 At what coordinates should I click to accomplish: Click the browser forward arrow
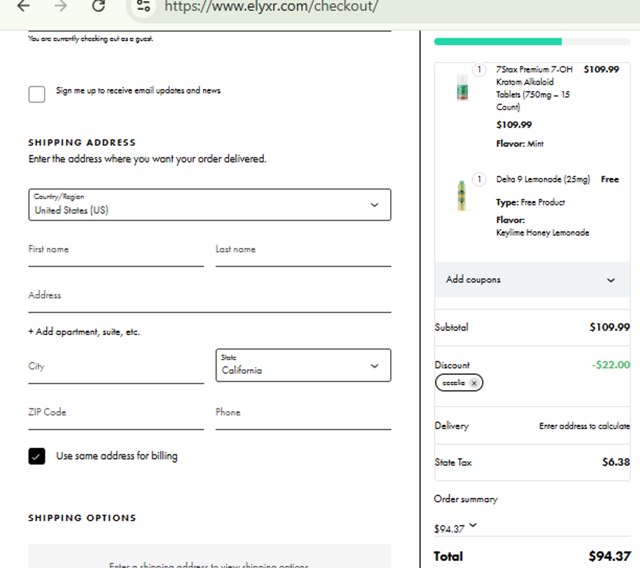pyautogui.click(x=60, y=6)
